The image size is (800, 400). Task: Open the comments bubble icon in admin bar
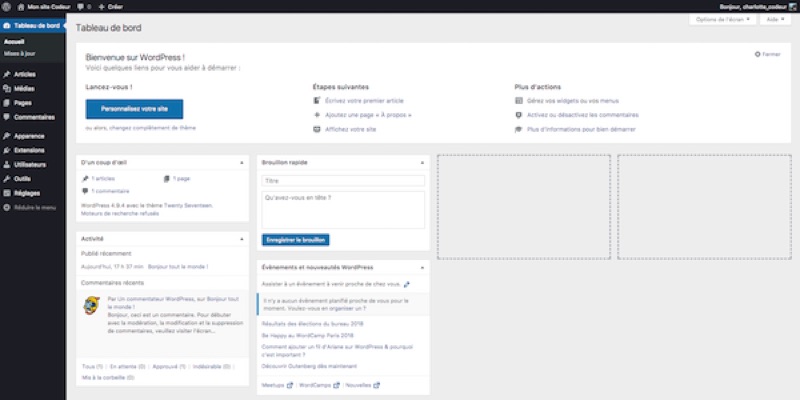(x=81, y=6)
